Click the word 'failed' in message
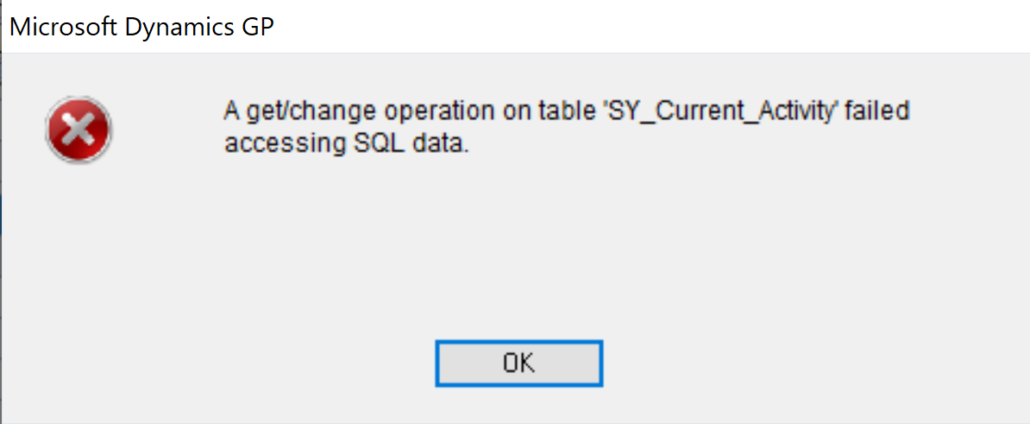 pos(876,111)
